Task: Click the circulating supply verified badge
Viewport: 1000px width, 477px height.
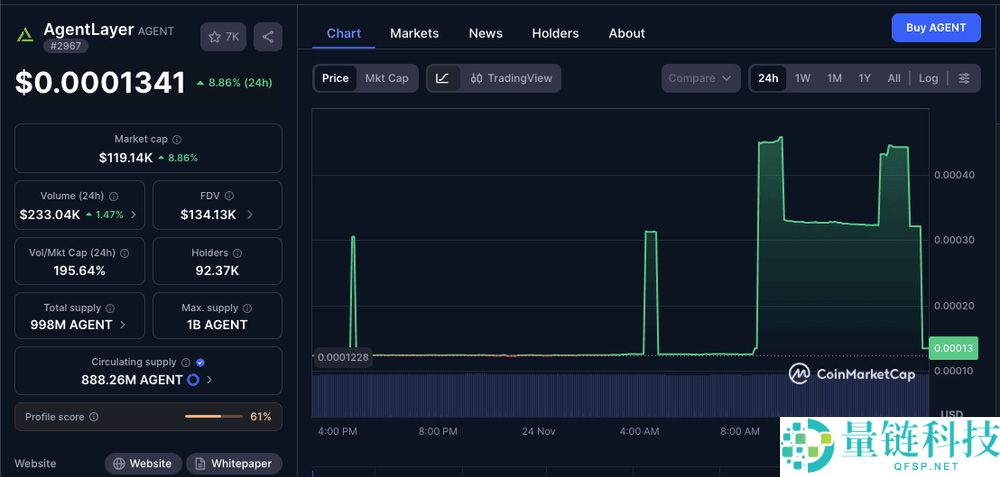Action: tap(200, 362)
